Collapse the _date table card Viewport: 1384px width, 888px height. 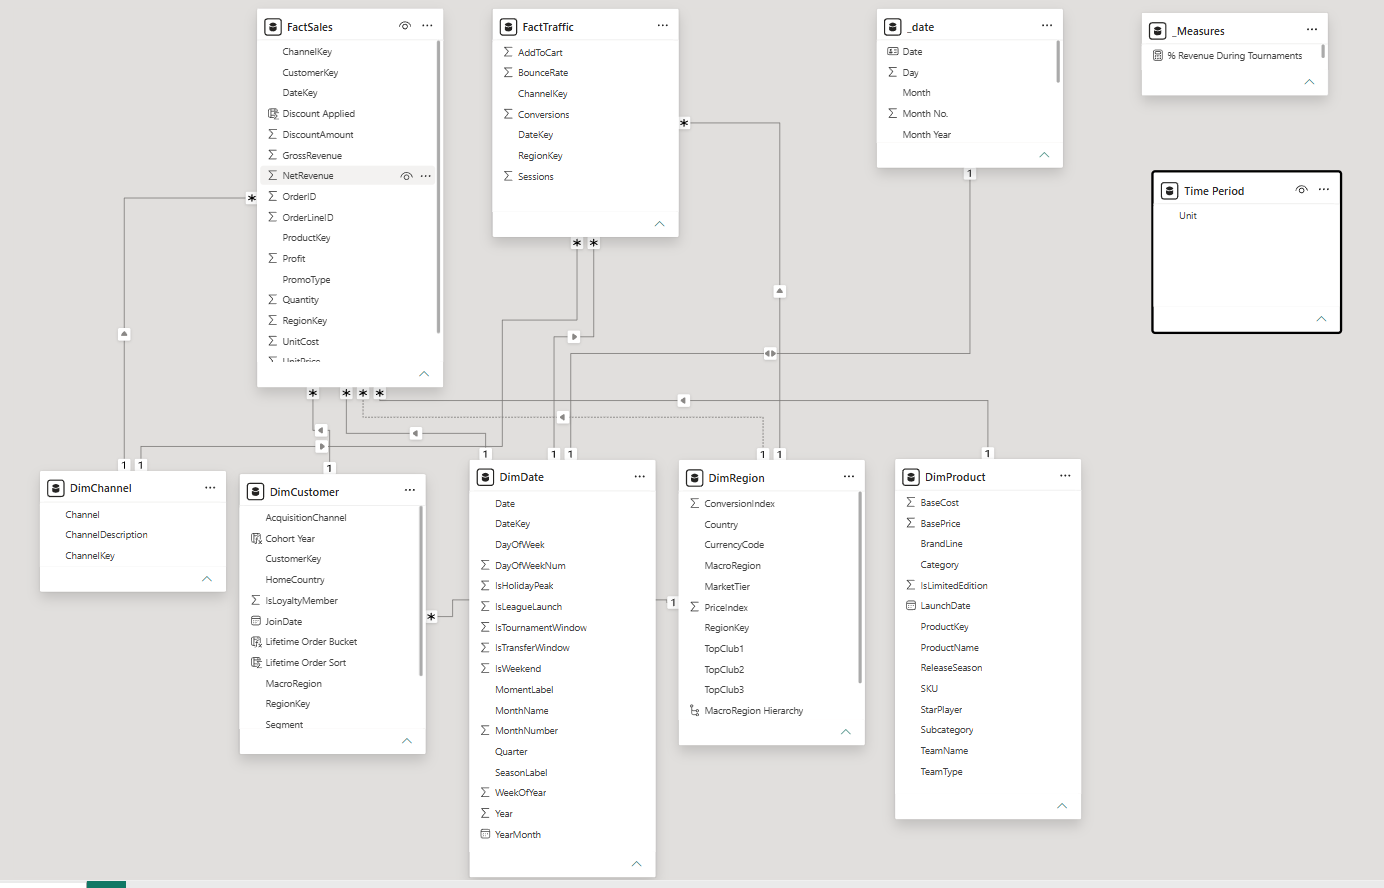[1044, 155]
